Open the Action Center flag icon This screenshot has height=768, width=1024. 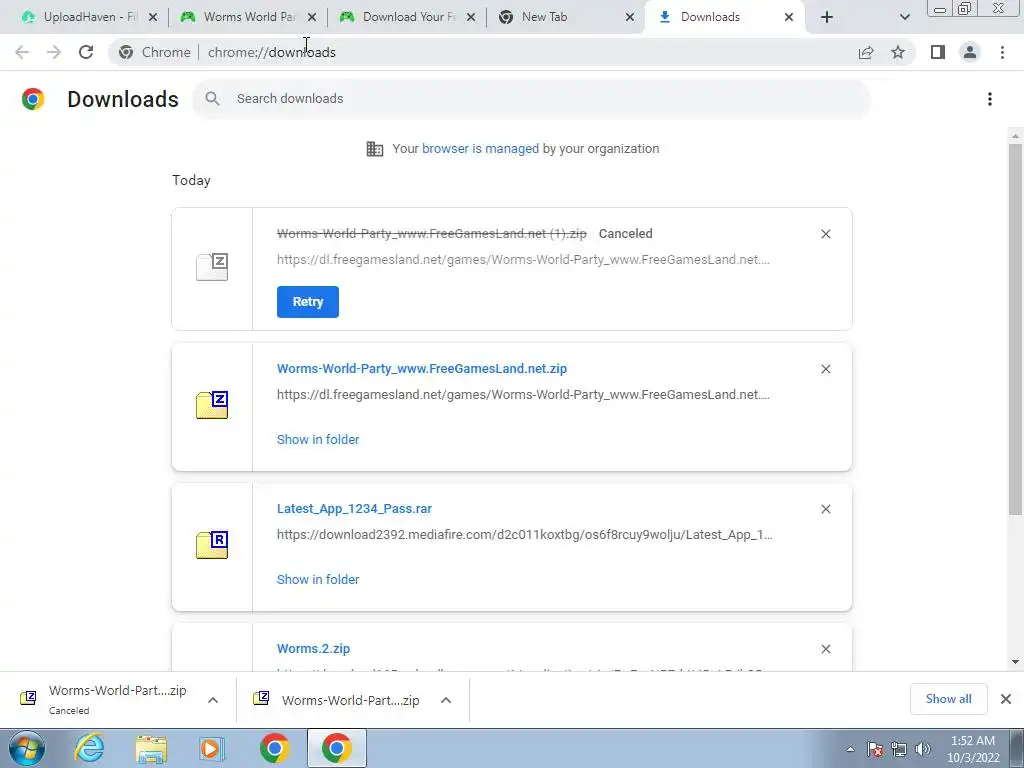click(874, 749)
